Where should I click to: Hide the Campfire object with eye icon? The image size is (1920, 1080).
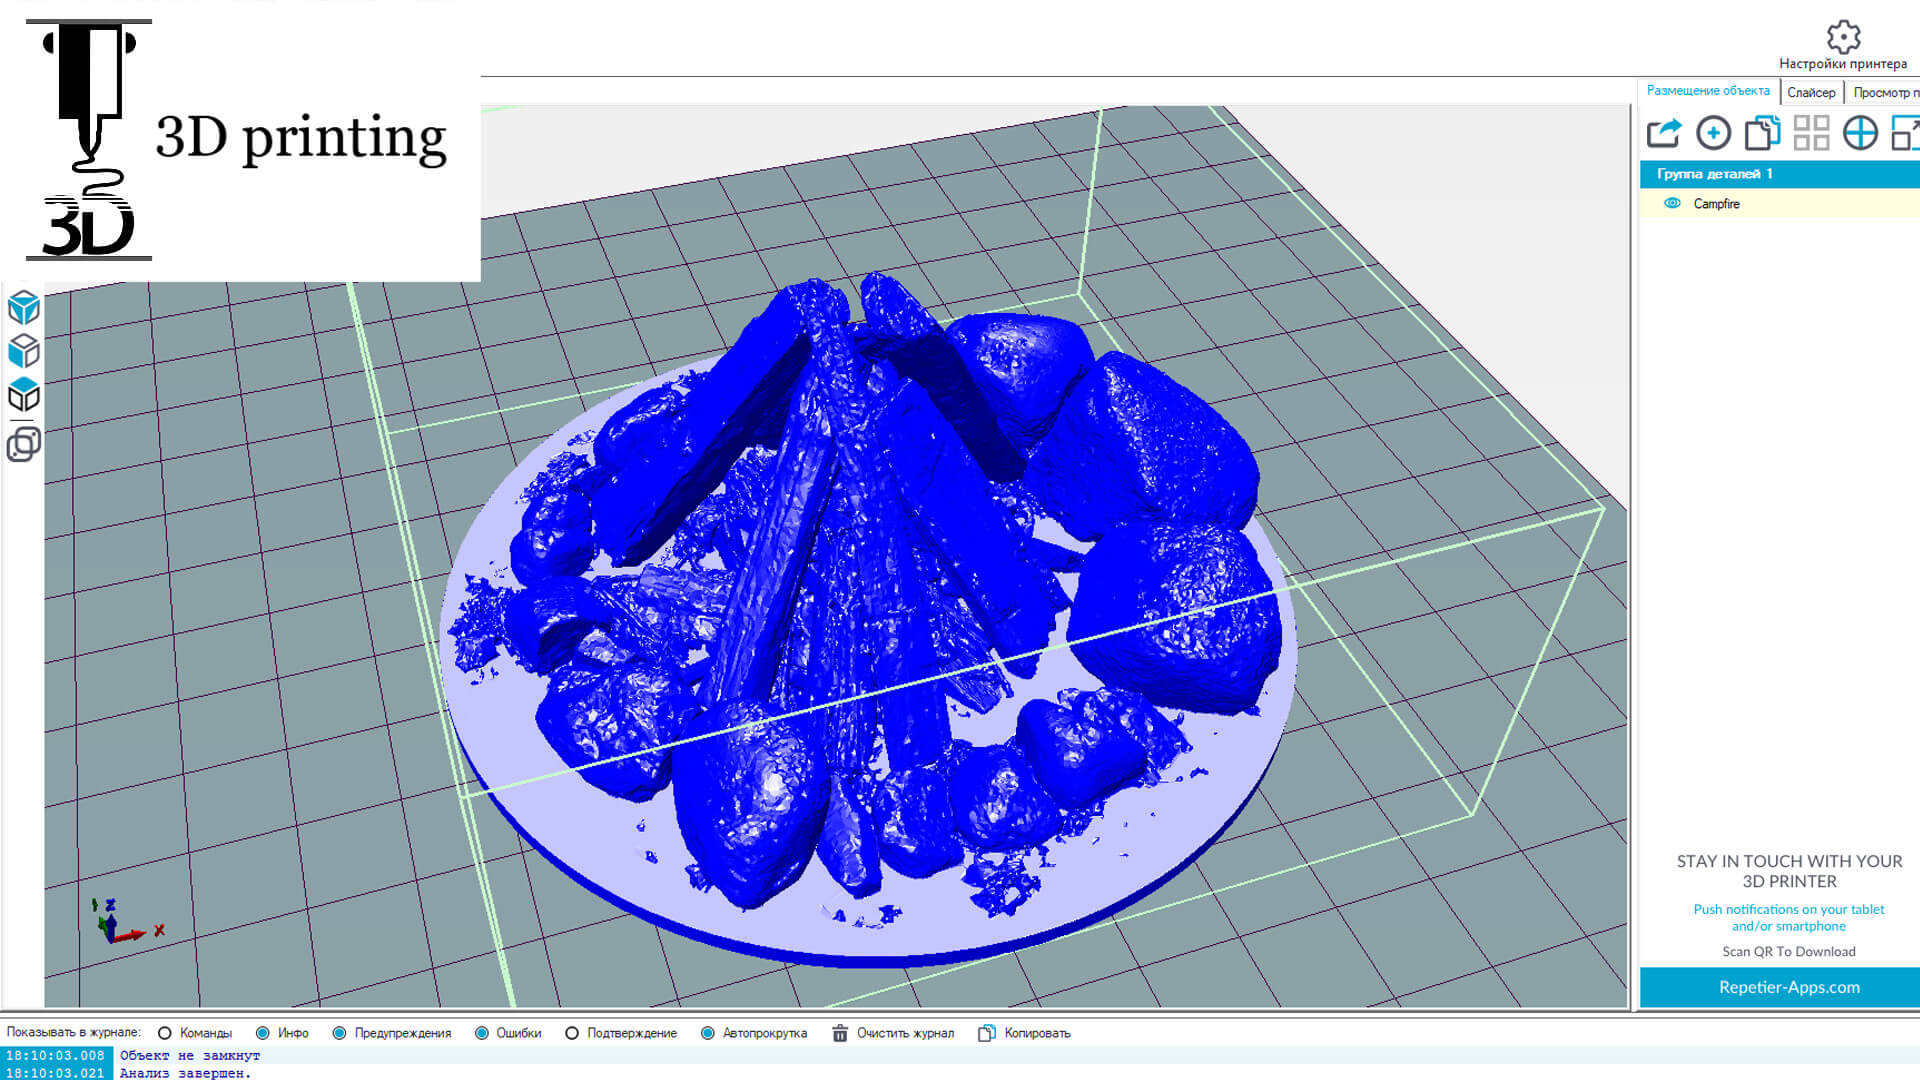1672,203
